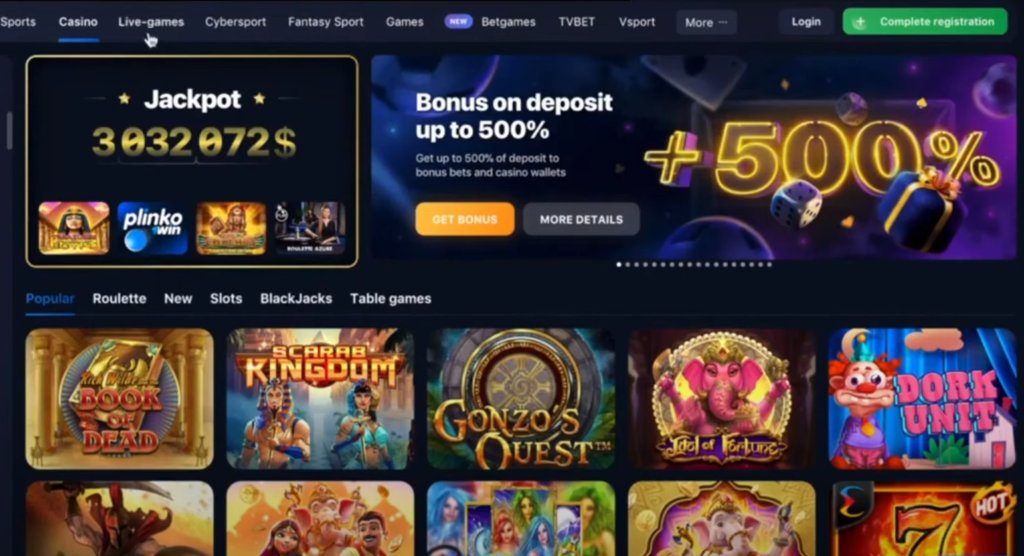Screen dimensions: 1024x556
Task: Click the NEW badge beside Betgames
Action: click(x=458, y=22)
